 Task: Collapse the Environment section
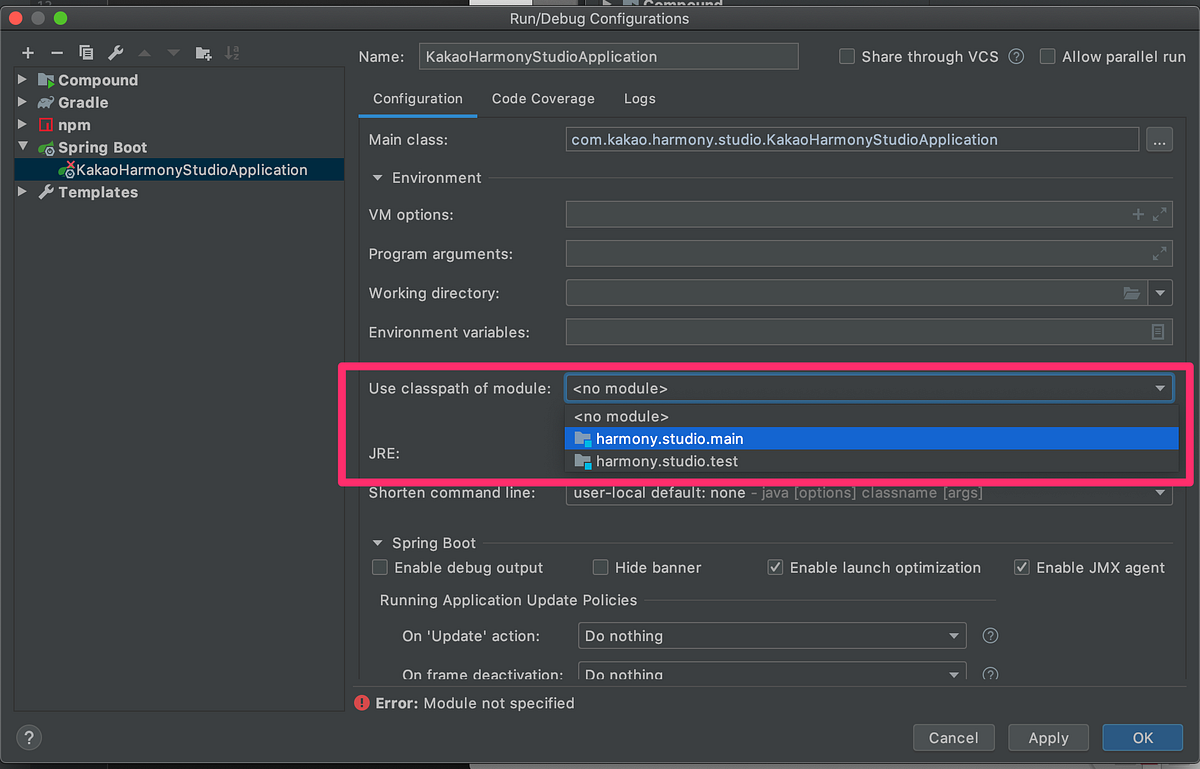[x=377, y=177]
